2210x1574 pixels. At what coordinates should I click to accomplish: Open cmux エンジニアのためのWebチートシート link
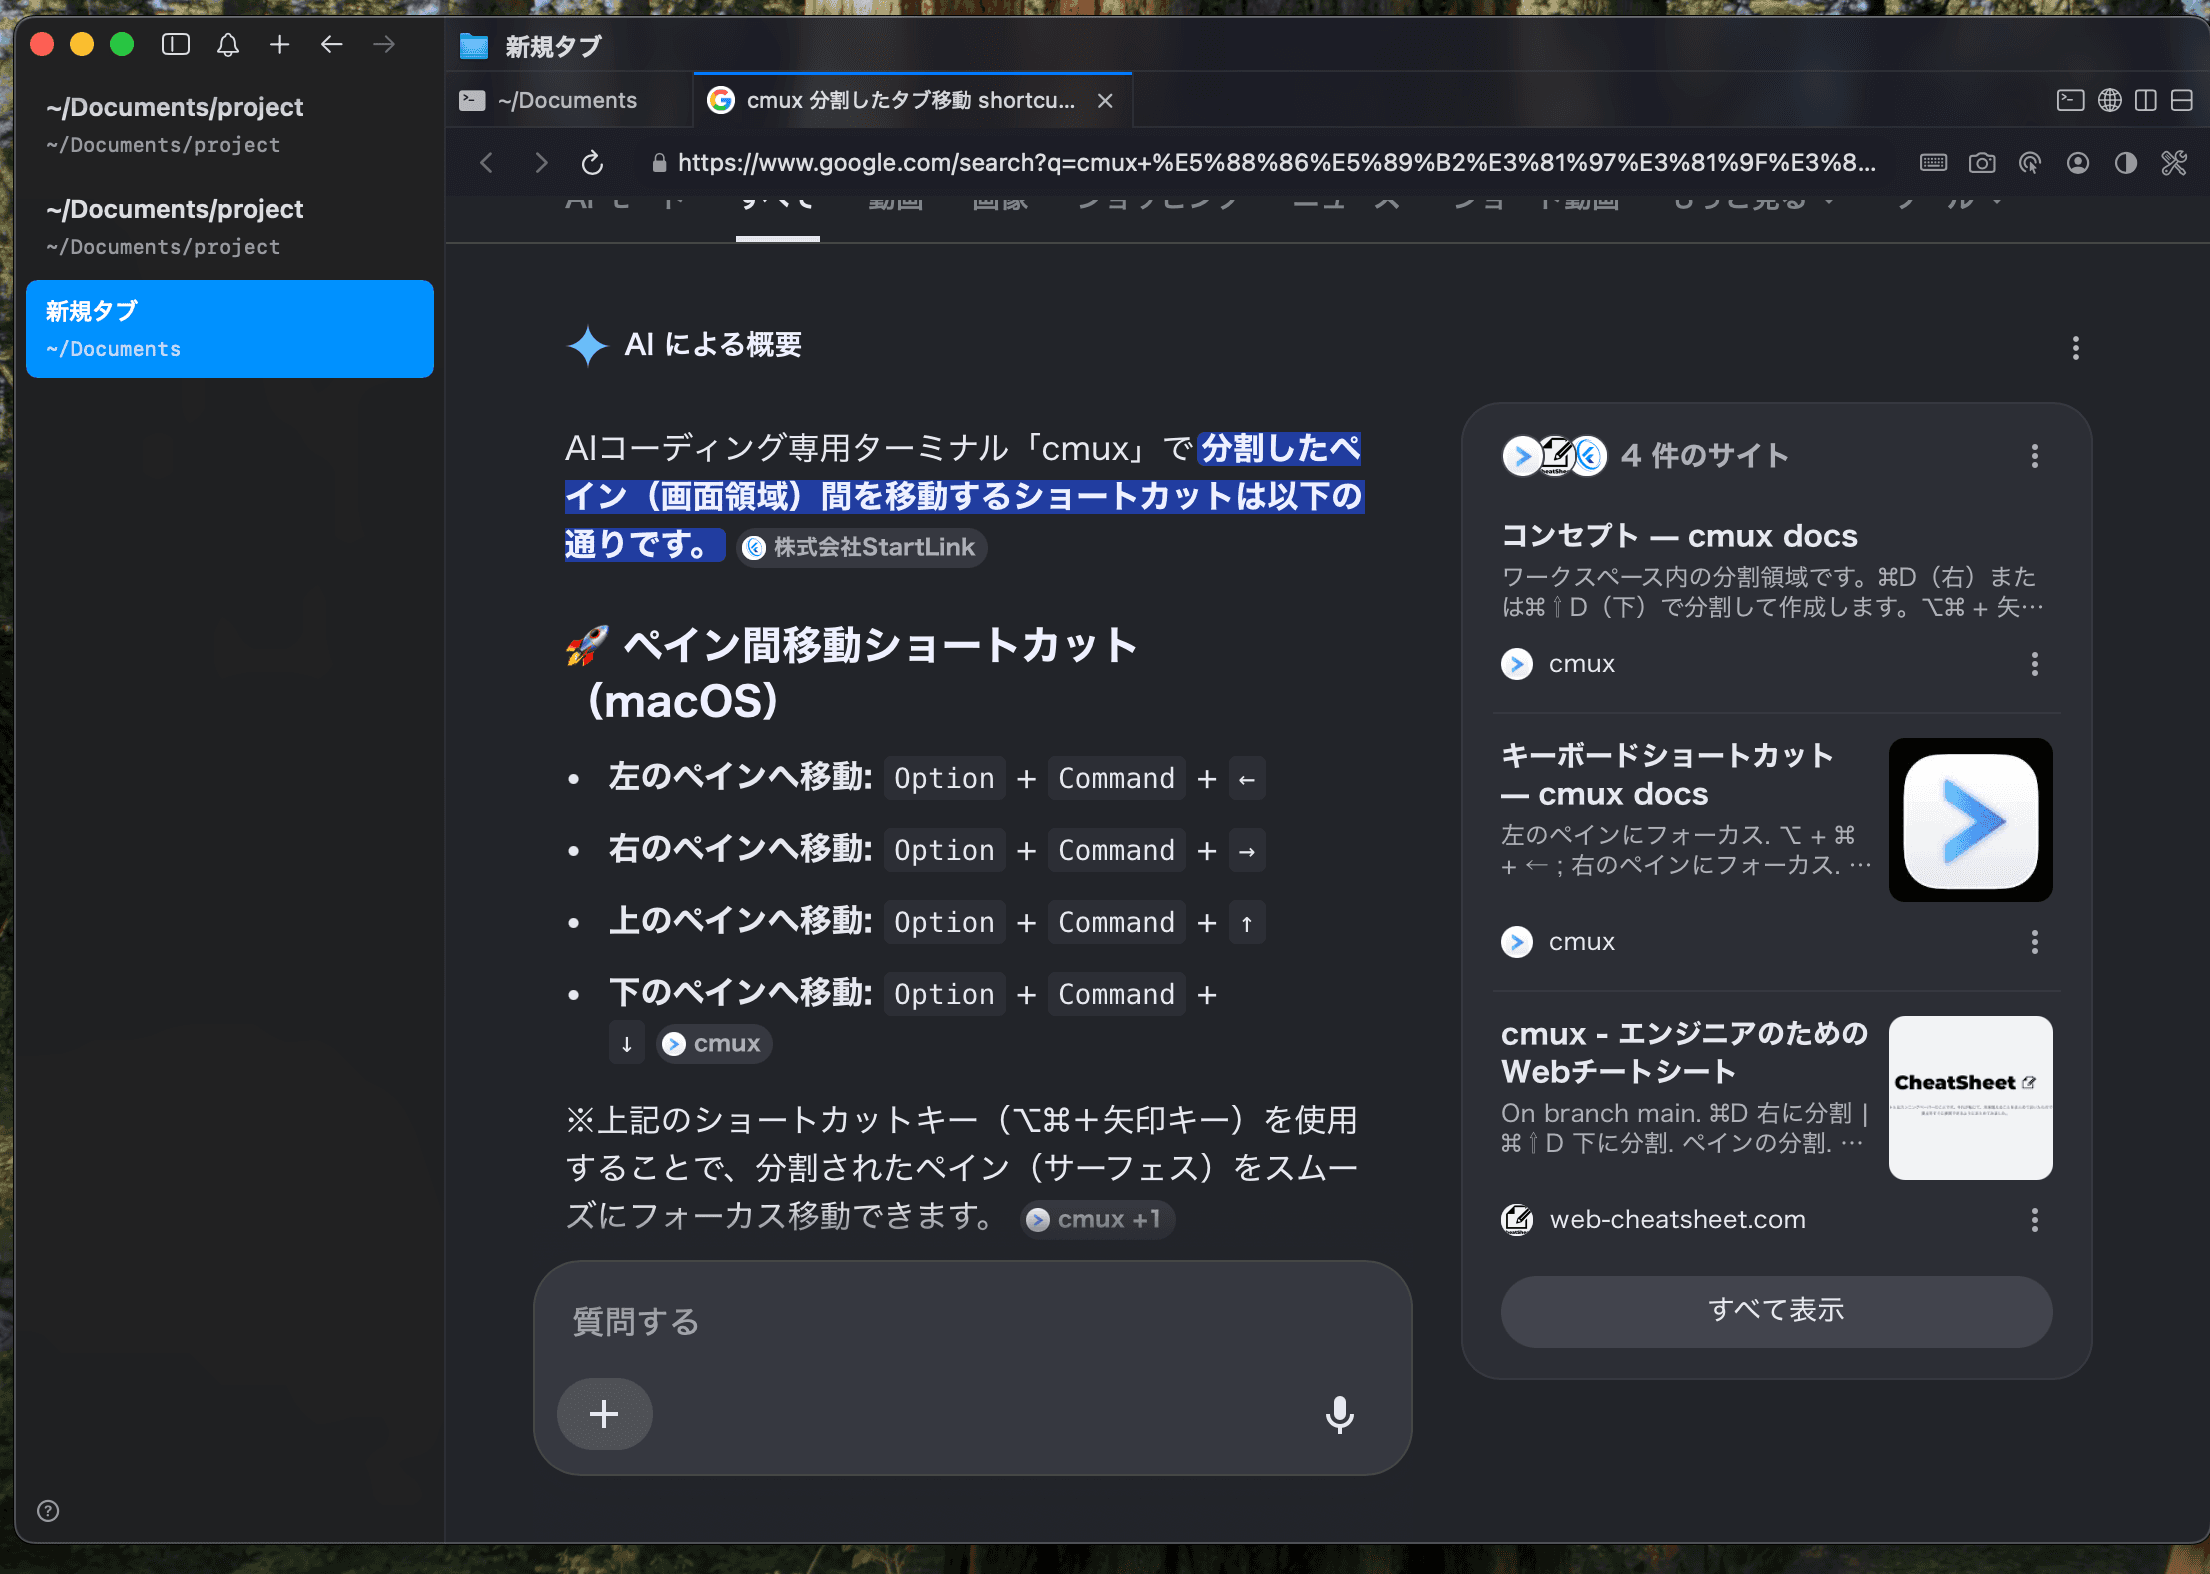[1684, 1052]
